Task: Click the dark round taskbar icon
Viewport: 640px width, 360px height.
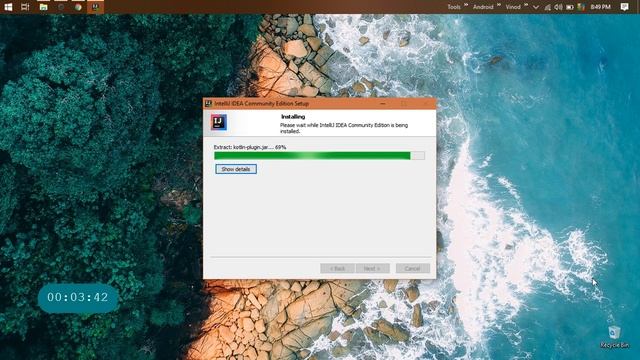Action: (61, 7)
